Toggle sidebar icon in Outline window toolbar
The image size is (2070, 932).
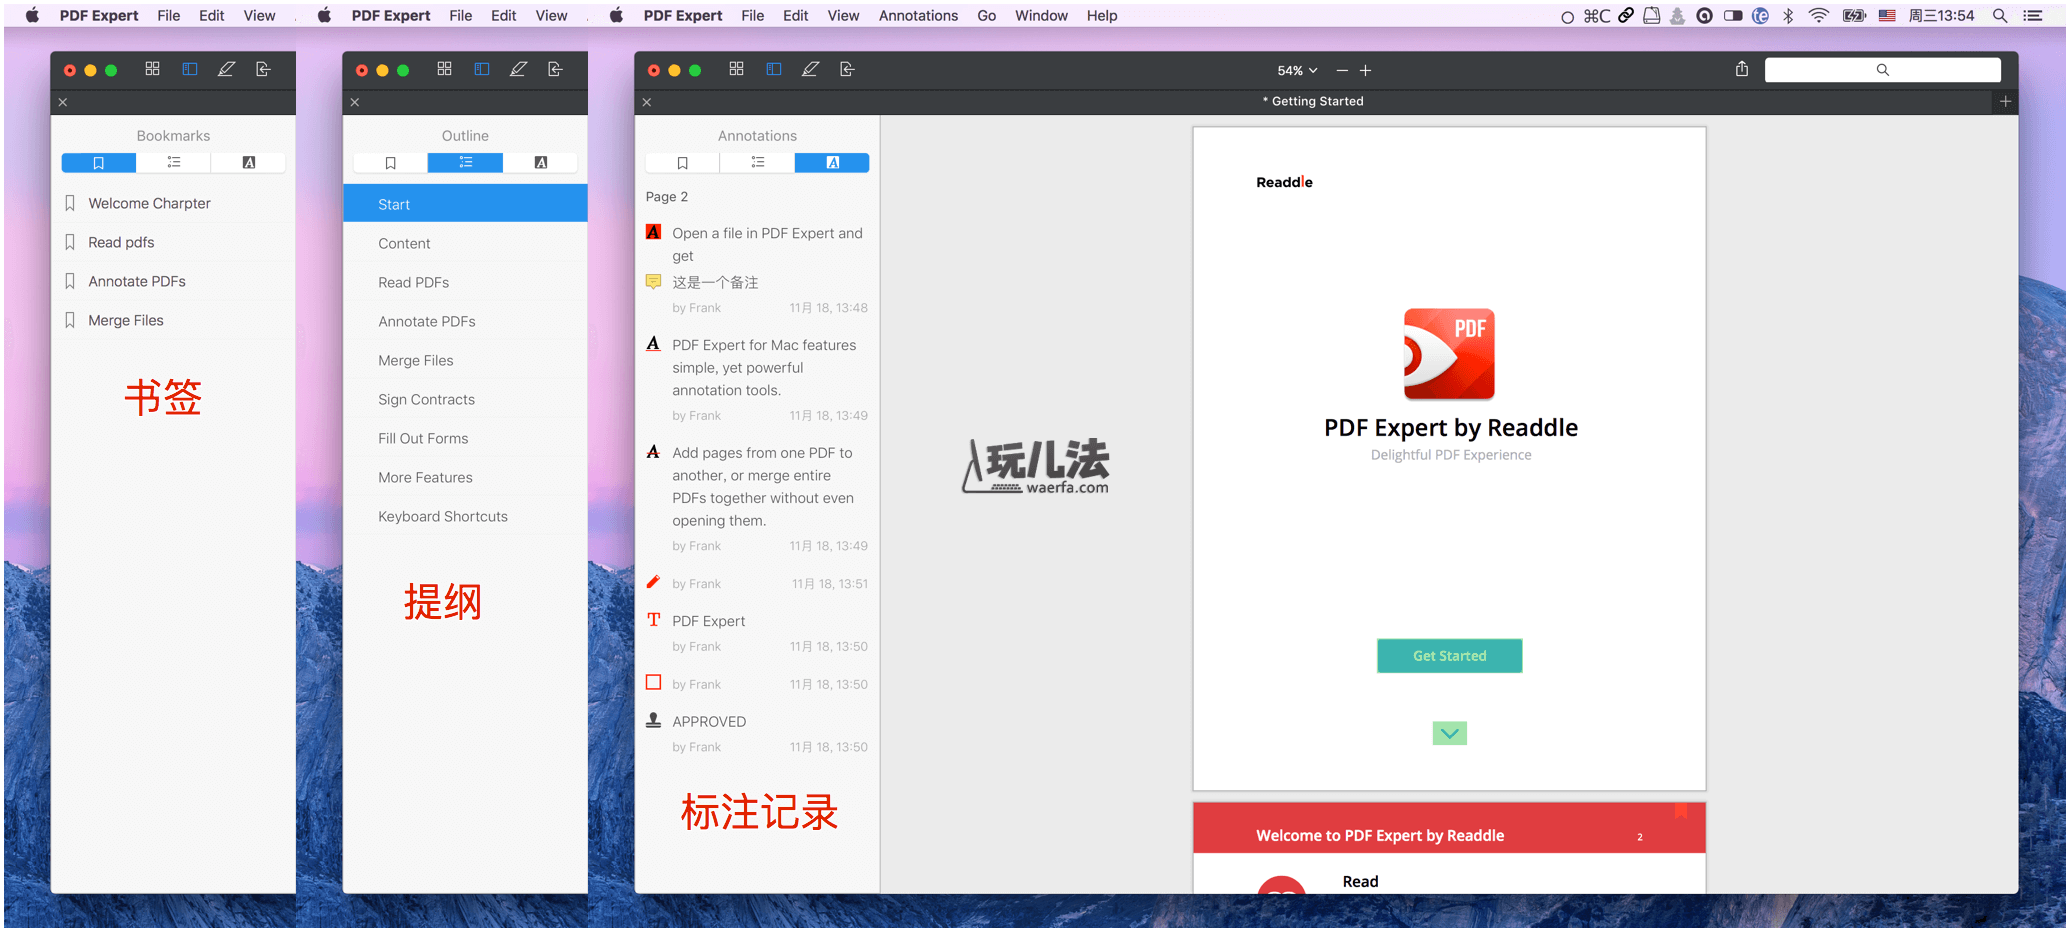(481, 69)
